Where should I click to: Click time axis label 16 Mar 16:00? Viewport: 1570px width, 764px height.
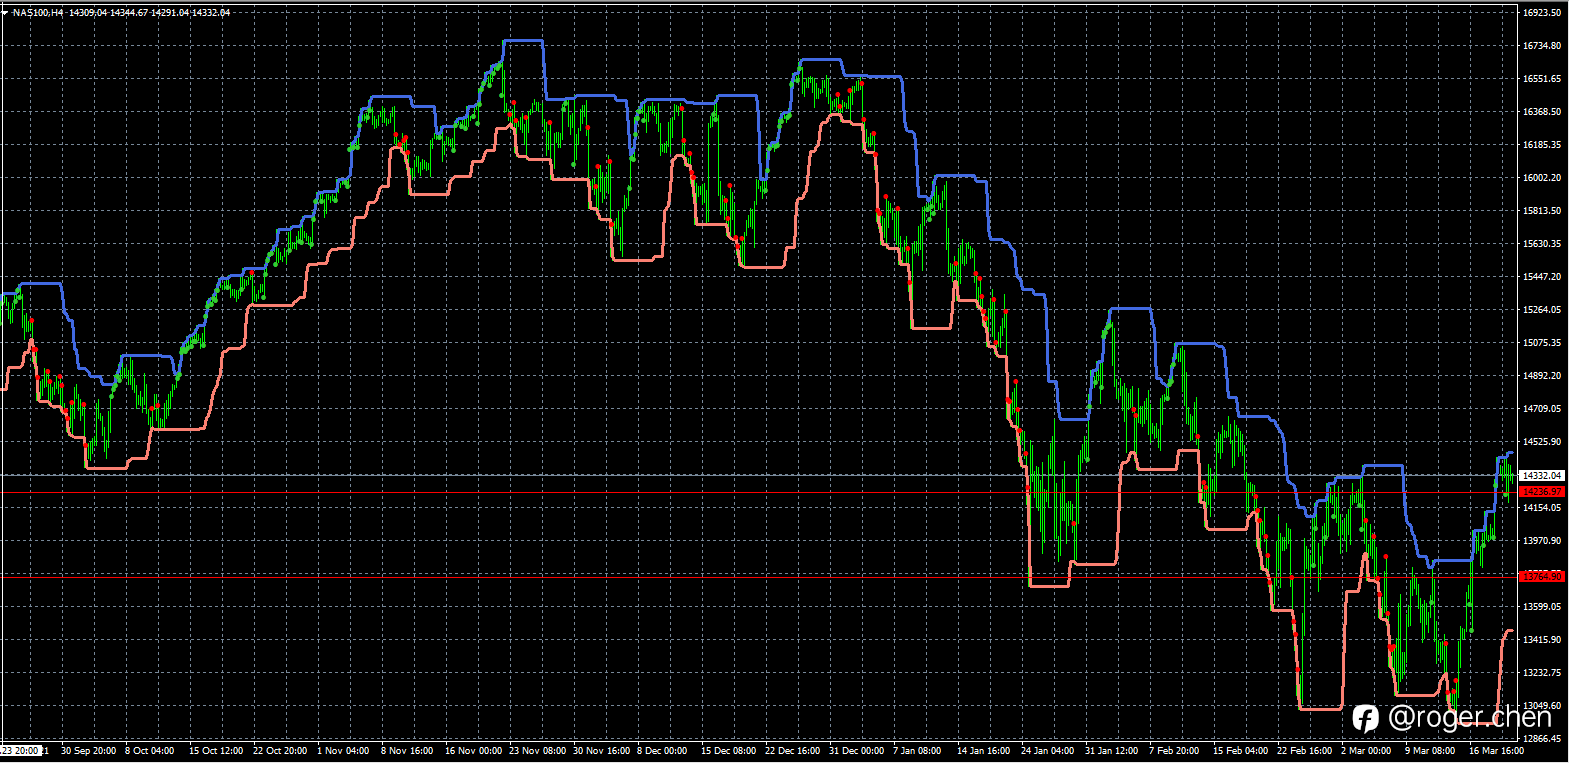click(1496, 751)
